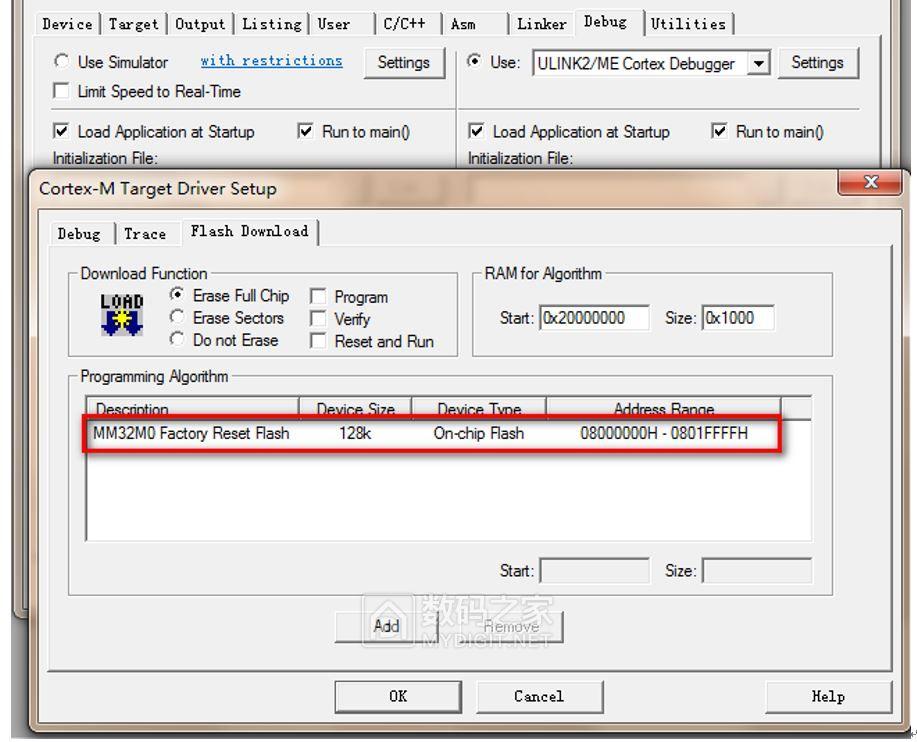917x742 pixels.
Task: Click the Help button
Action: coord(828,696)
